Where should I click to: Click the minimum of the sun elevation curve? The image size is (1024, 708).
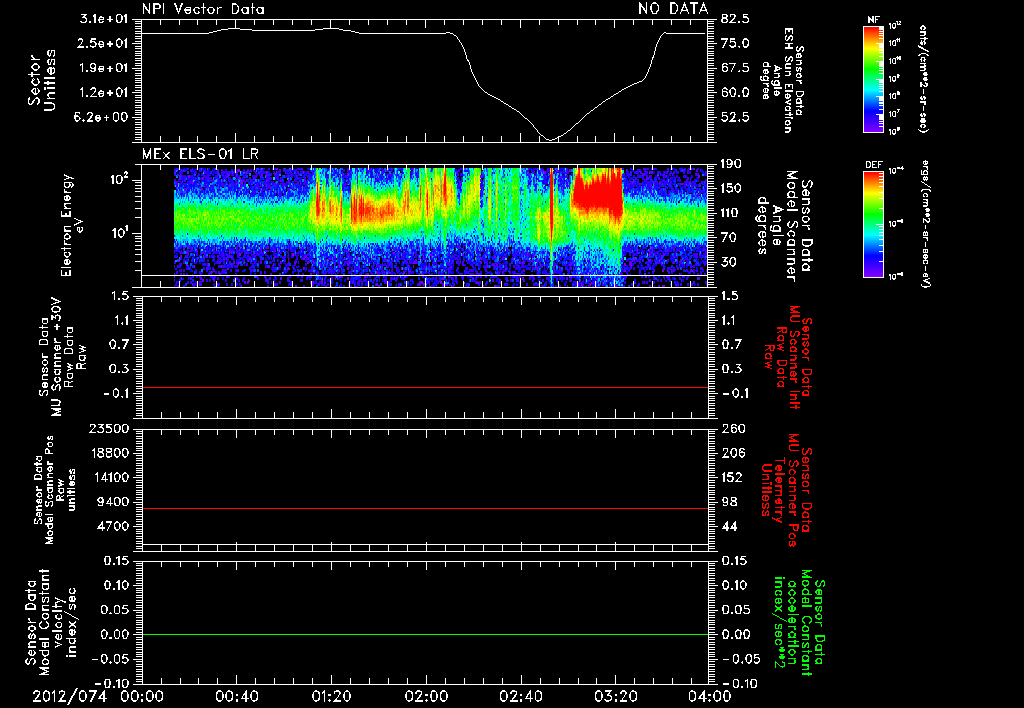549,139
